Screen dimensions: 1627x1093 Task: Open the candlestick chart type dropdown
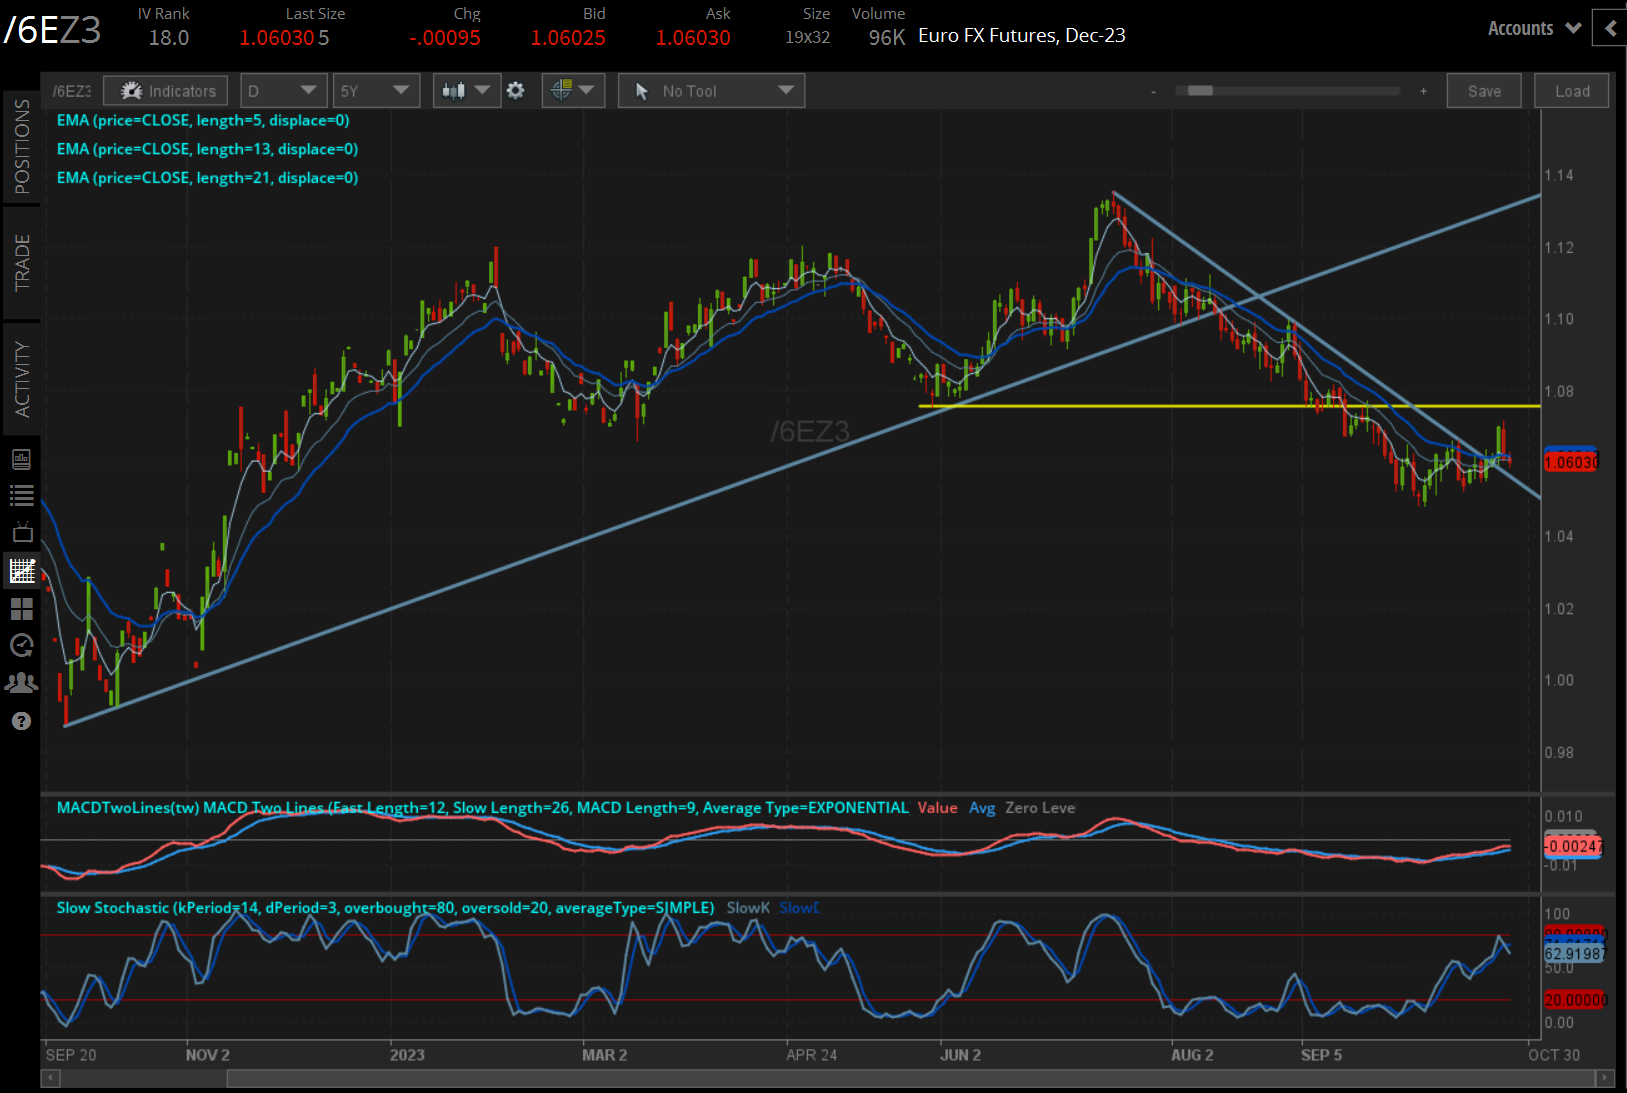pyautogui.click(x=466, y=91)
